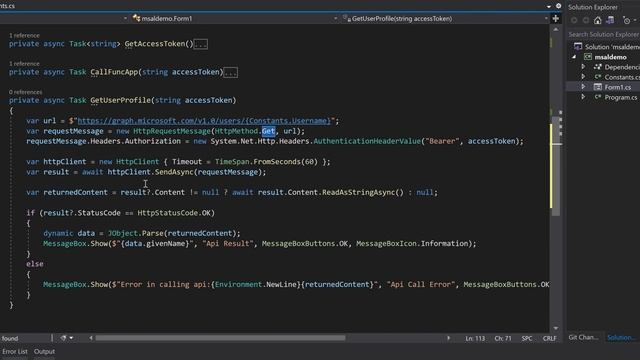The width and height of the screenshot is (640, 360).
Task: Open the open-documents list dropdown arrow
Action: click(x=549, y=6)
